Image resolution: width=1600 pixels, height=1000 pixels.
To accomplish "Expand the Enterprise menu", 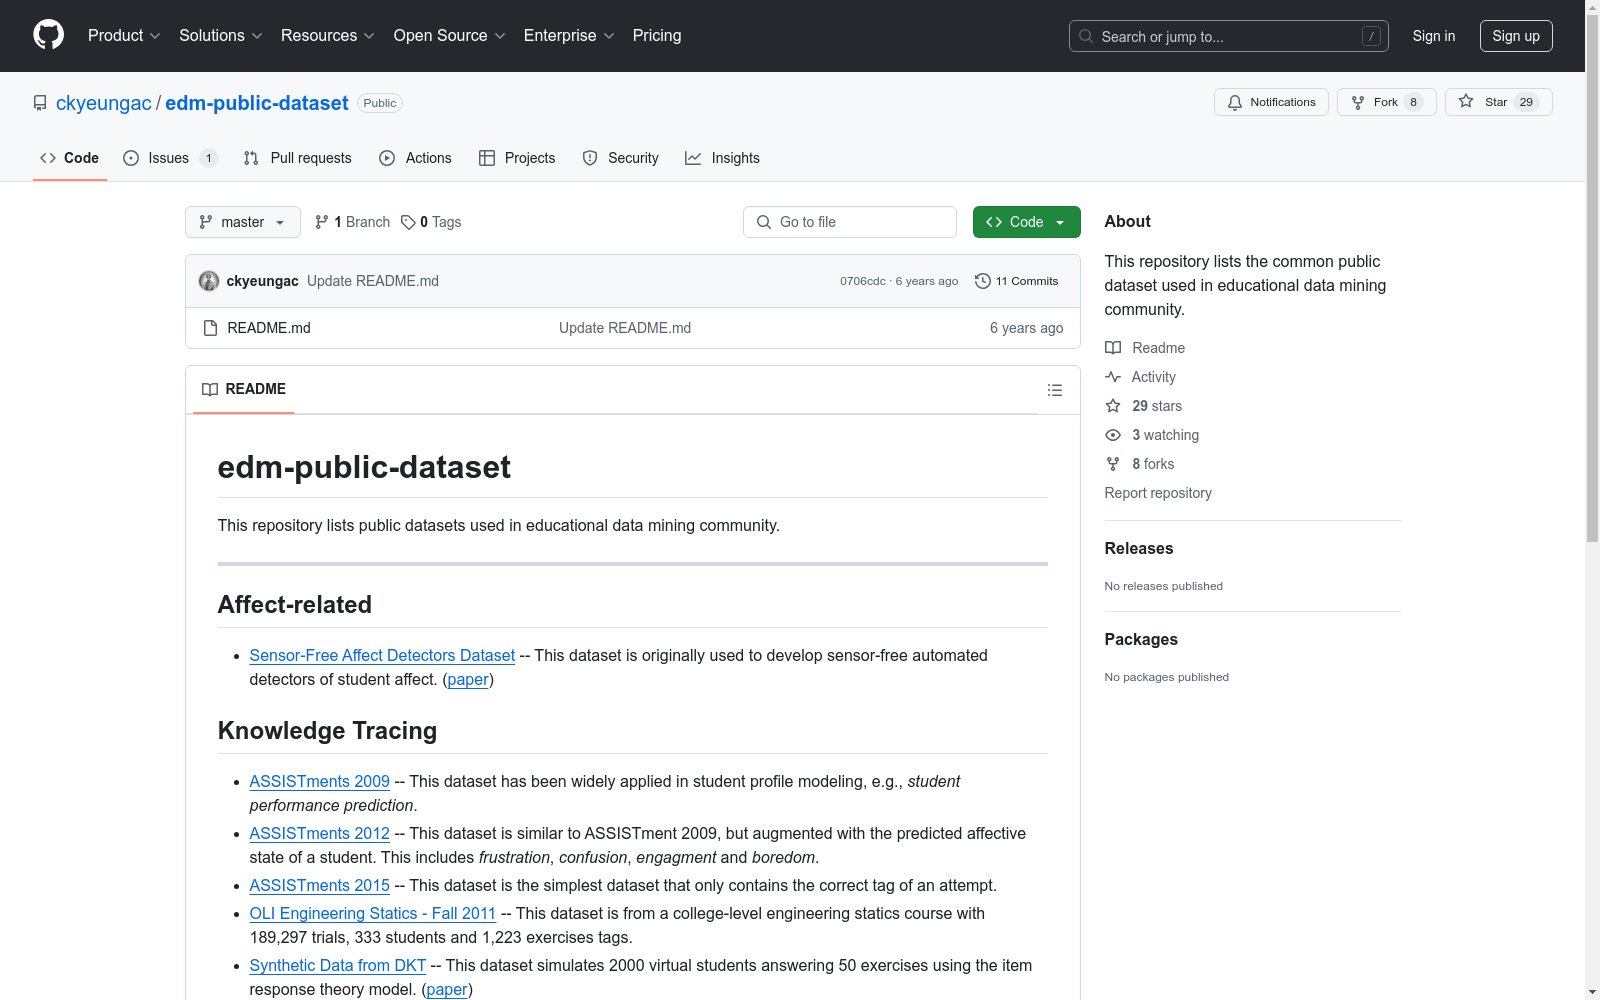I will point(569,36).
